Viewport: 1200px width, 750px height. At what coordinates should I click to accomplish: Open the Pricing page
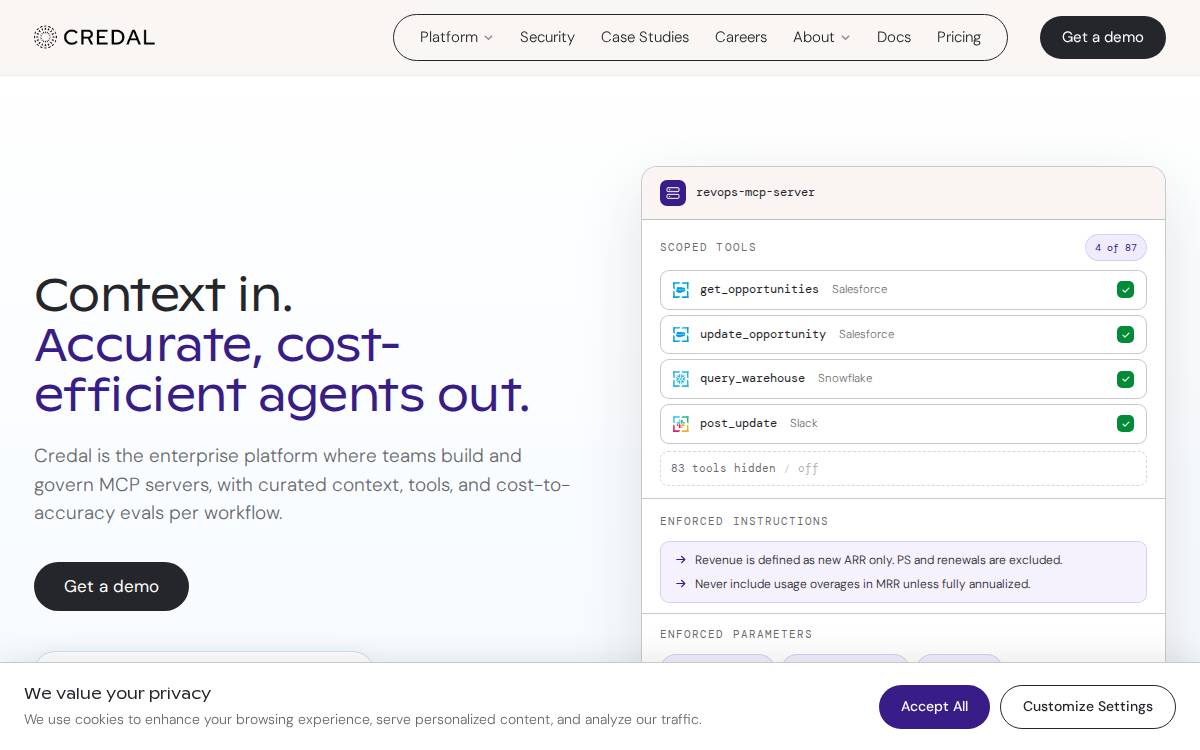point(959,37)
